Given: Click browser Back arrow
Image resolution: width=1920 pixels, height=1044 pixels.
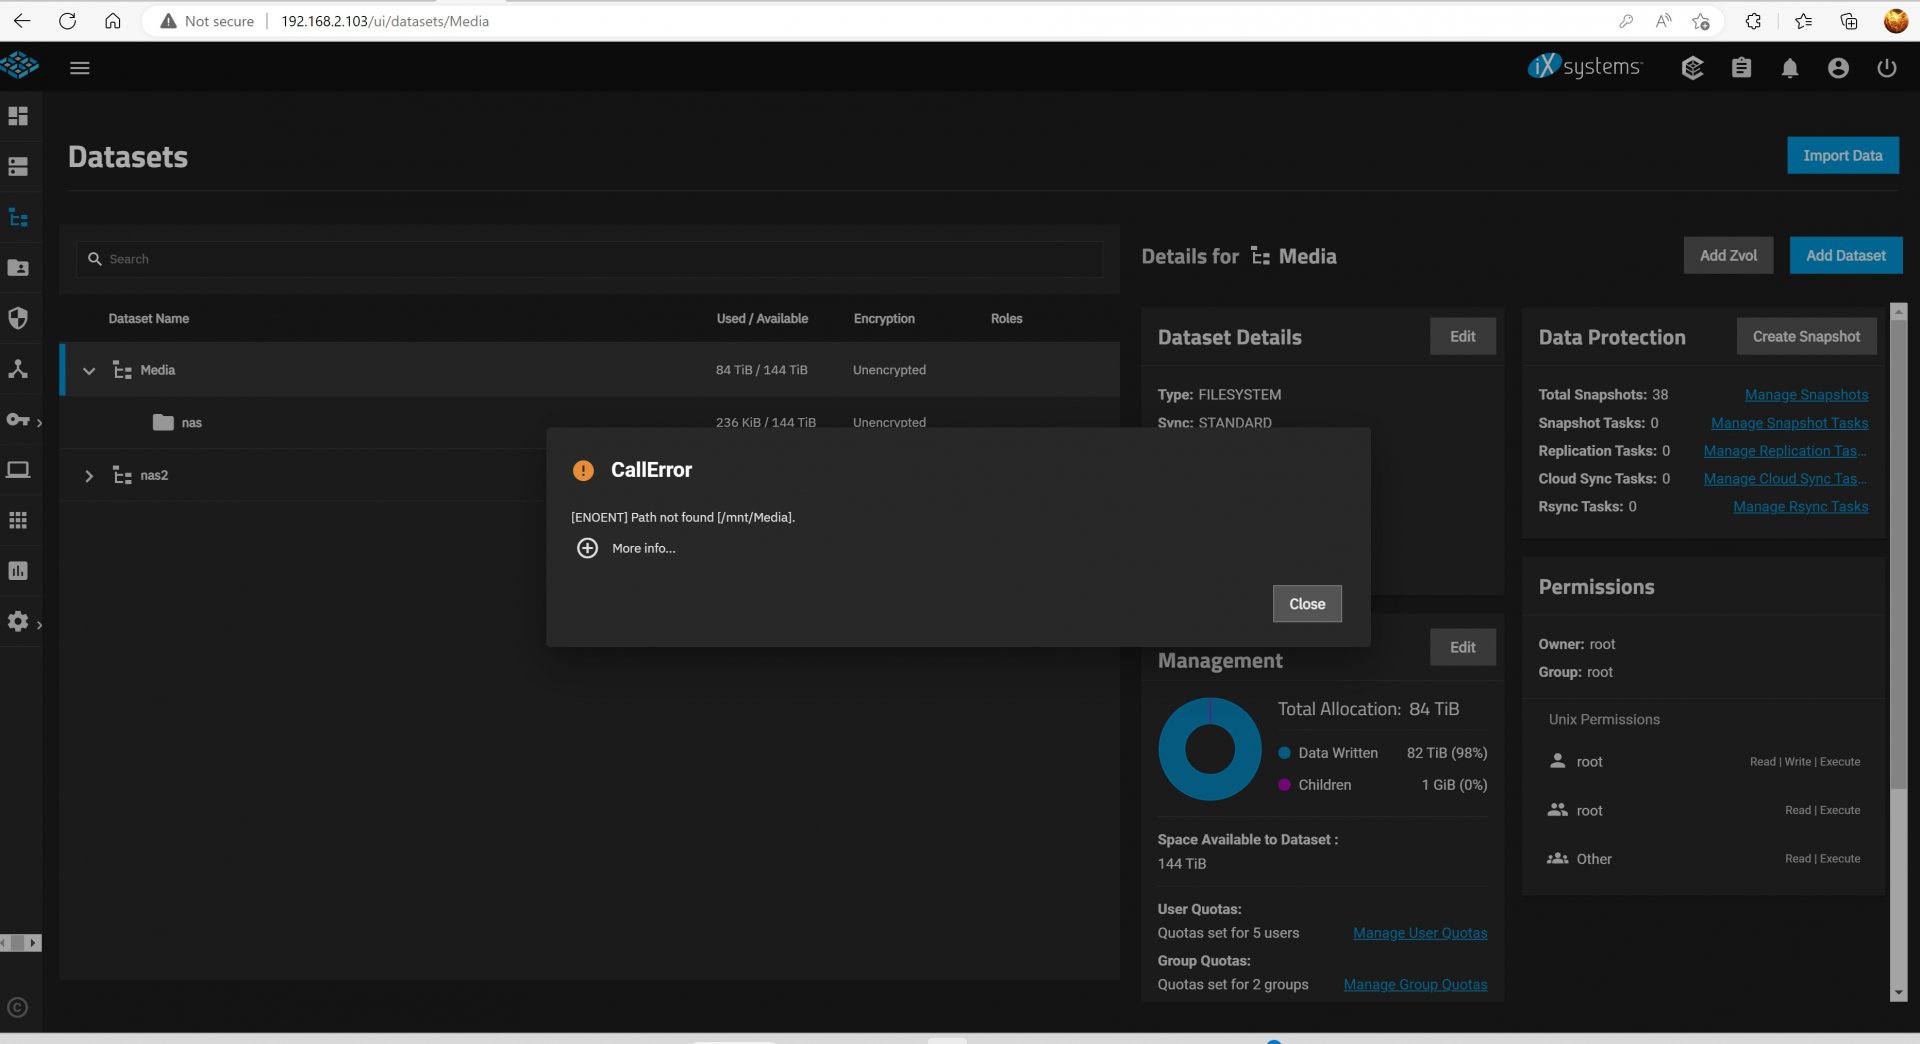Looking at the screenshot, I should [21, 20].
